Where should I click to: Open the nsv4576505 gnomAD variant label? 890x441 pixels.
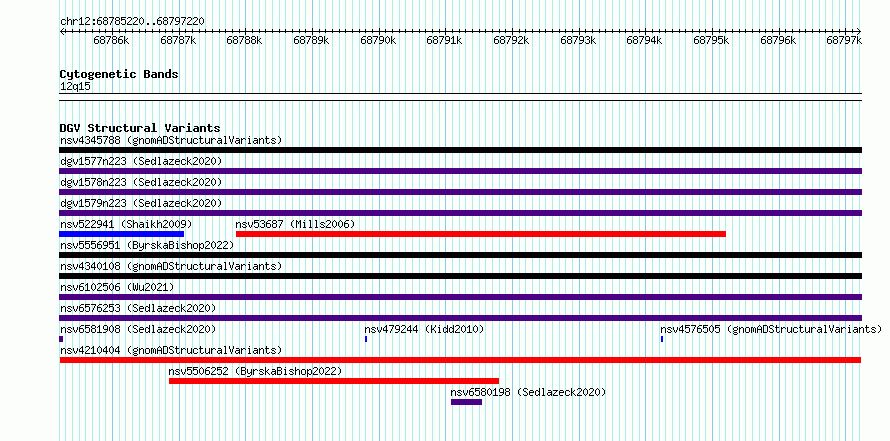click(771, 329)
